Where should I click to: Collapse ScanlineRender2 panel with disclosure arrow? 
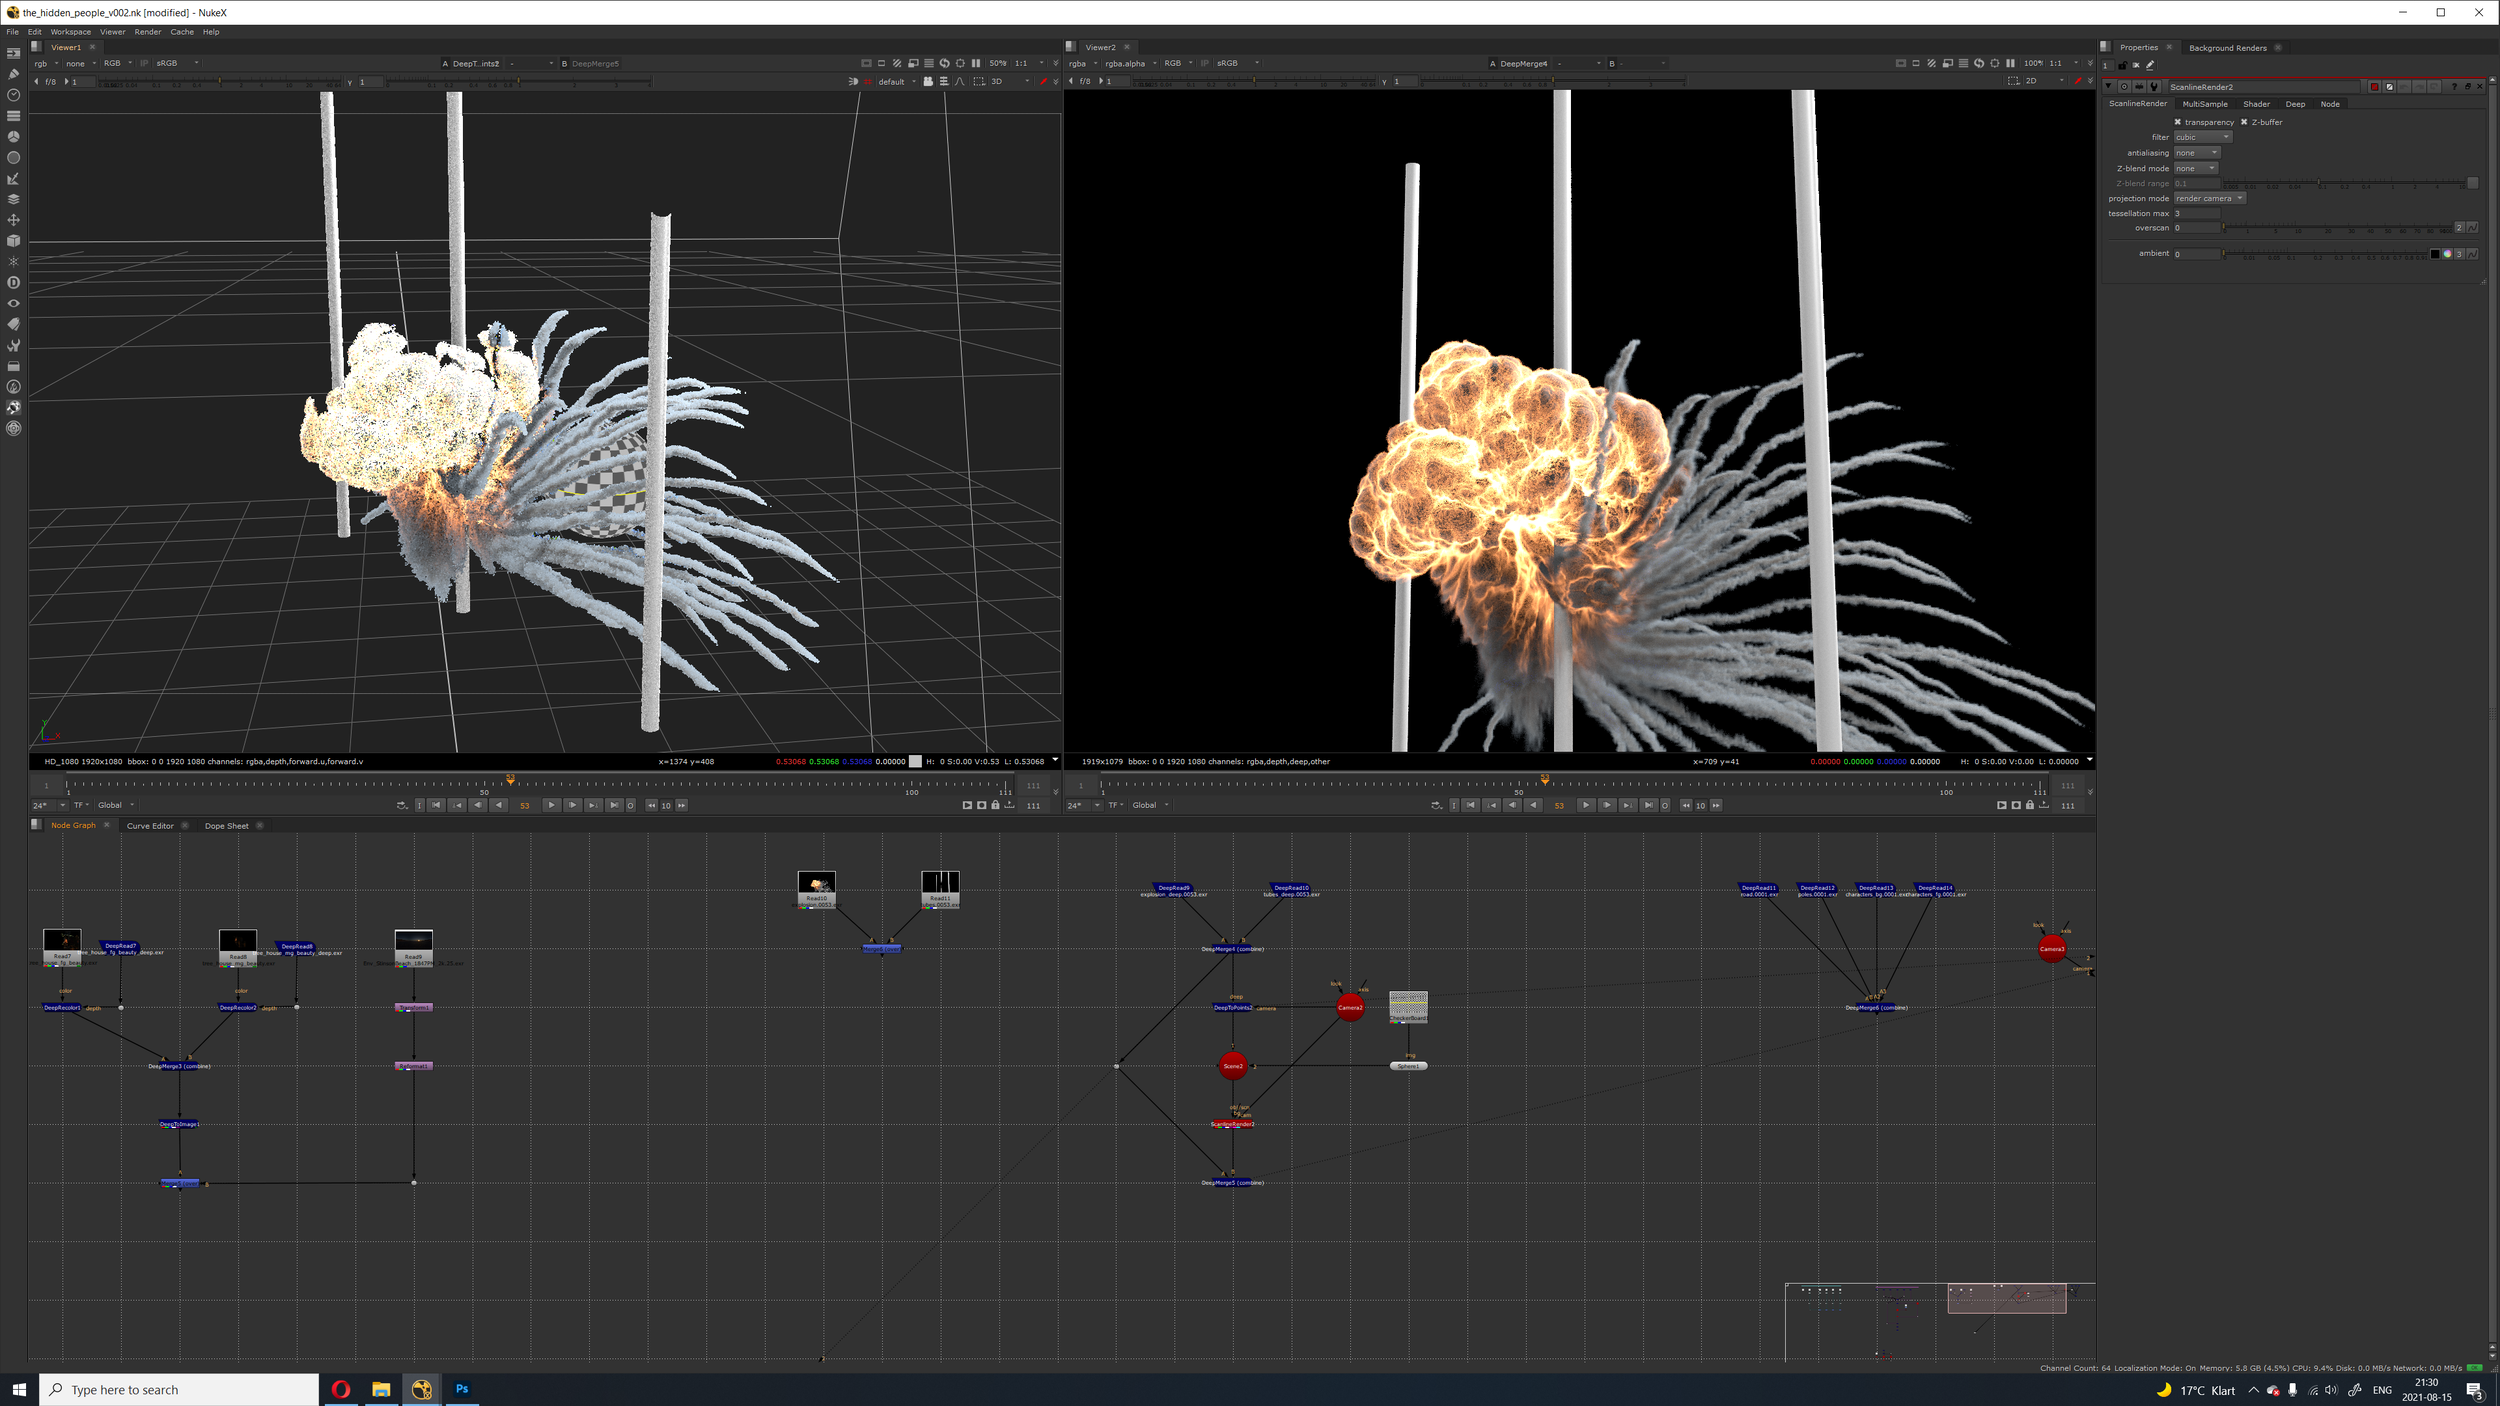pyautogui.click(x=2109, y=87)
